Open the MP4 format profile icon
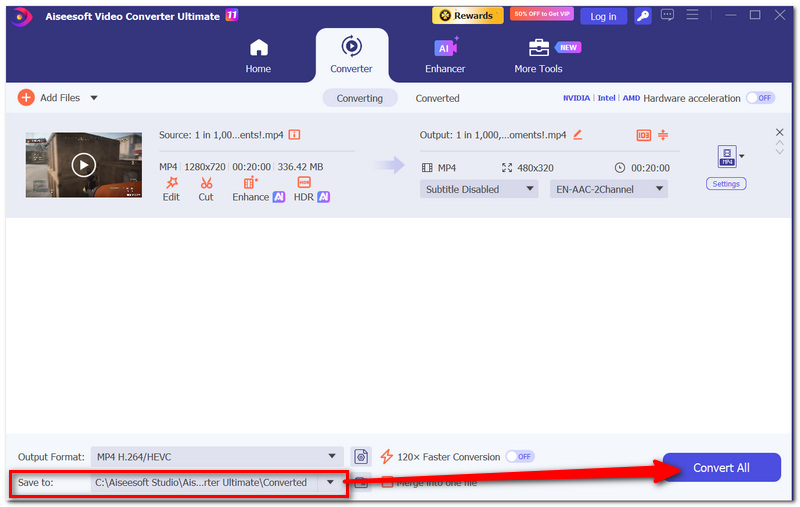The height and width of the screenshot is (507, 800). pyautogui.click(x=727, y=156)
